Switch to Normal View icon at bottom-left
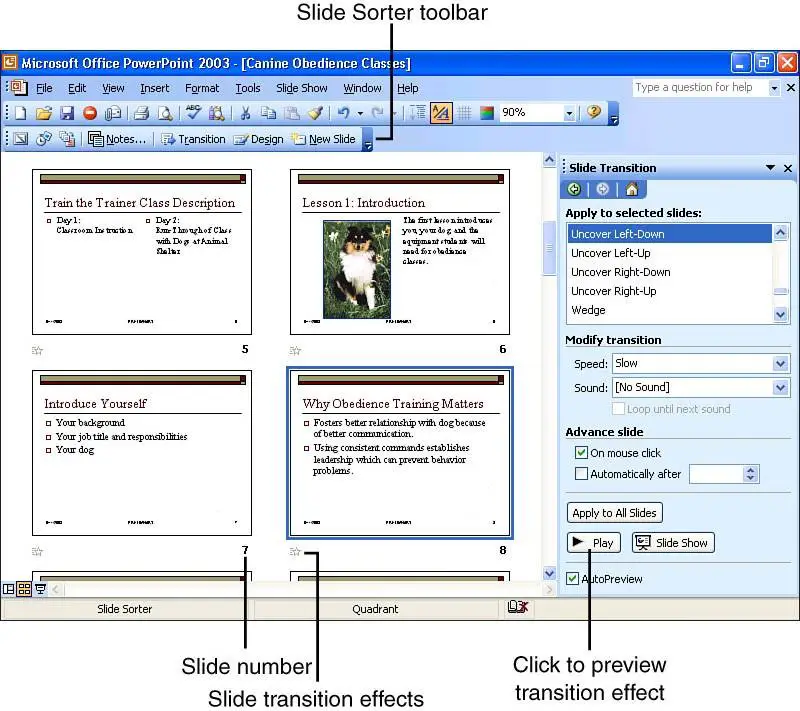 coord(8,590)
